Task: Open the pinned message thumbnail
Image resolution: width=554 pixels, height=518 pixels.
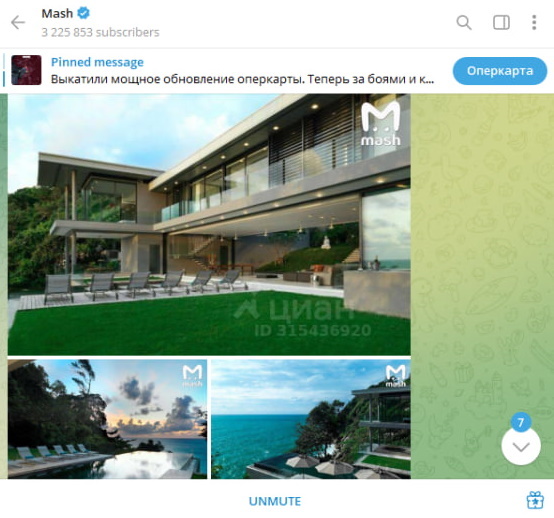Action: 26,70
